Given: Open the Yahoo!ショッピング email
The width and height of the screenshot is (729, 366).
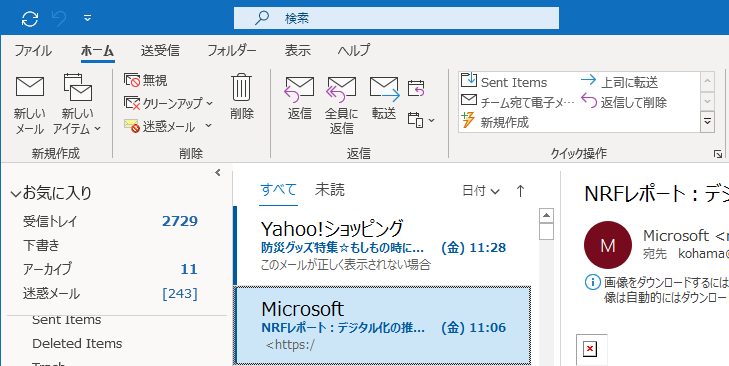Looking at the screenshot, I should [383, 246].
